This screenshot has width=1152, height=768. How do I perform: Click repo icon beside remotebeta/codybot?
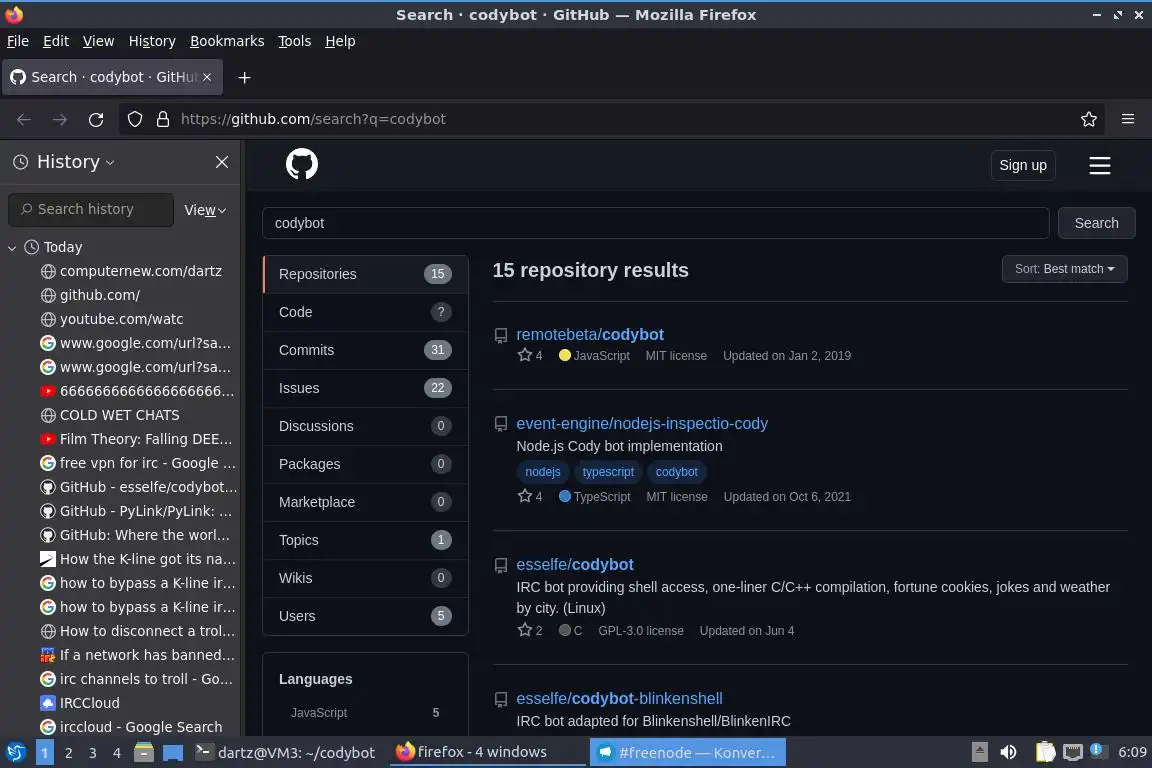(500, 336)
